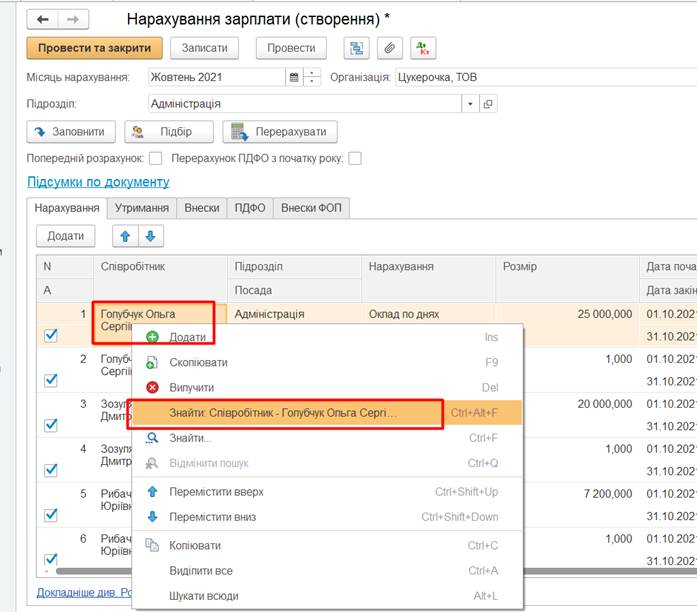
Task: Click the paperclip attachments icon
Action: click(x=390, y=48)
